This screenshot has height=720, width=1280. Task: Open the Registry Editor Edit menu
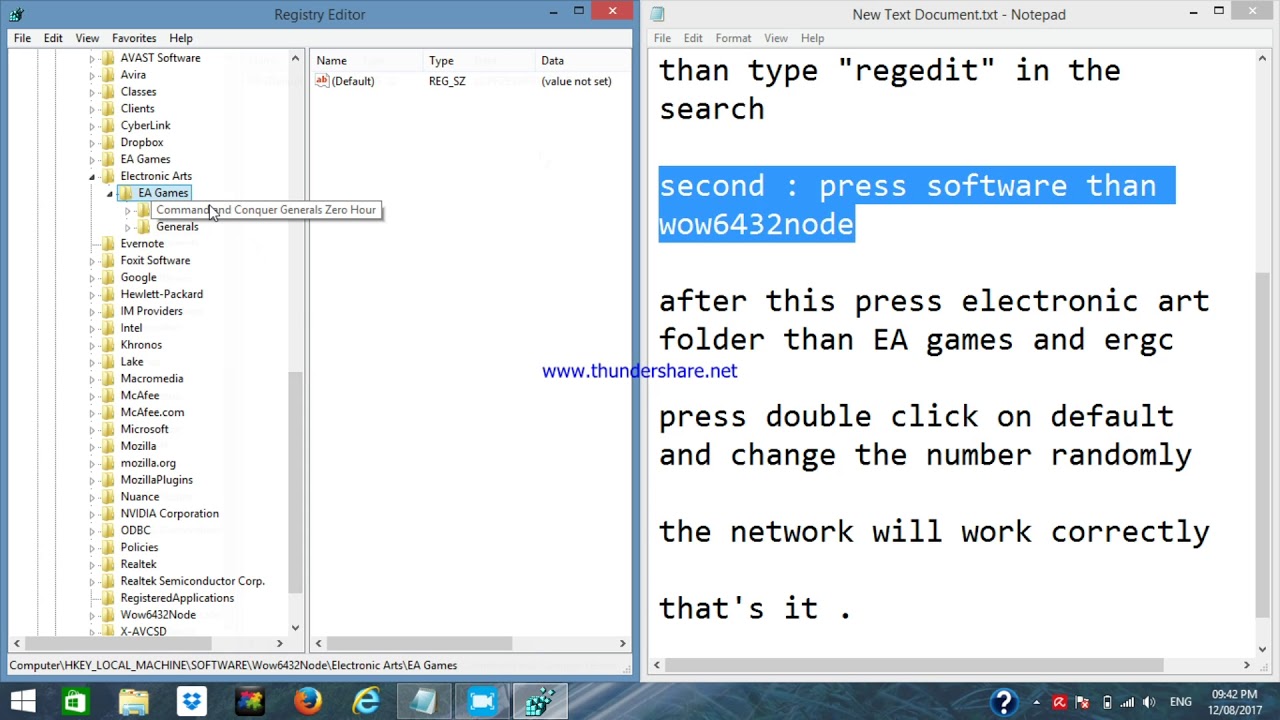pyautogui.click(x=53, y=38)
